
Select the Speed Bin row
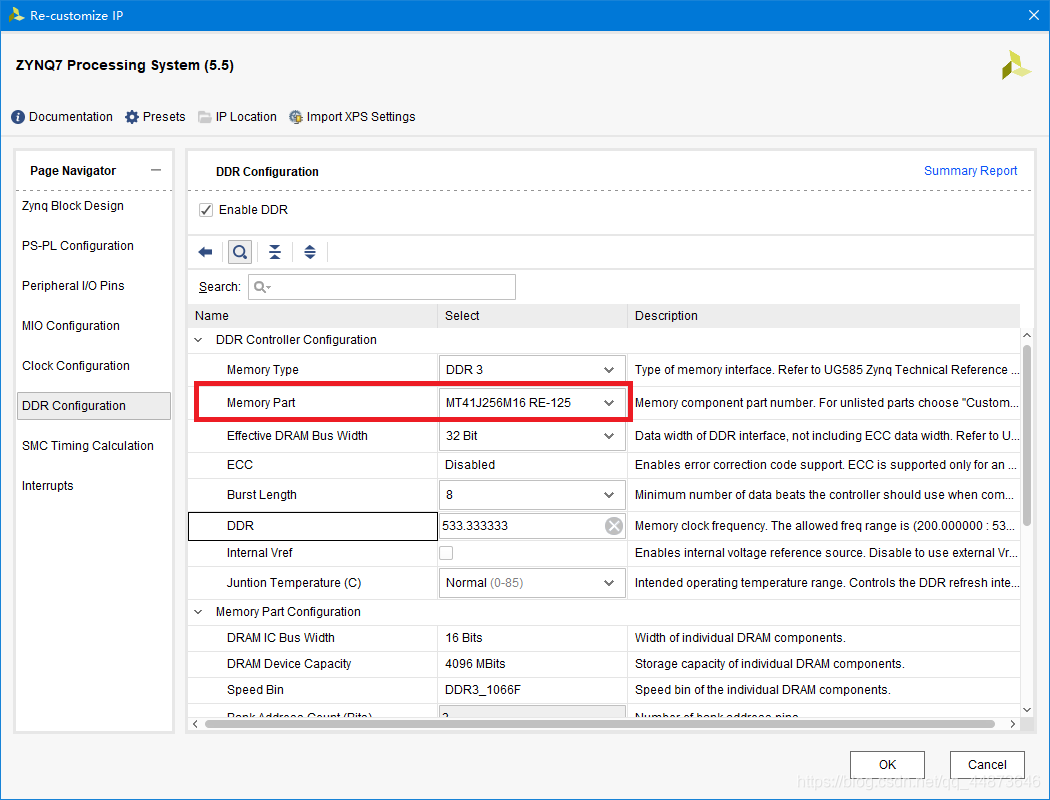[x=604, y=690]
